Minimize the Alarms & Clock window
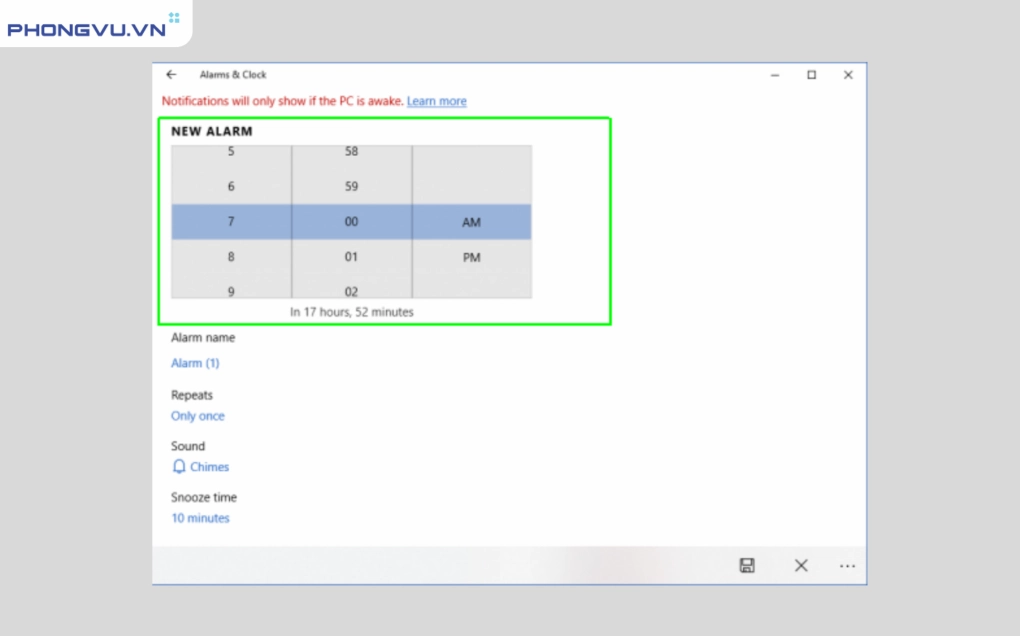The height and width of the screenshot is (636, 1020). (x=775, y=75)
